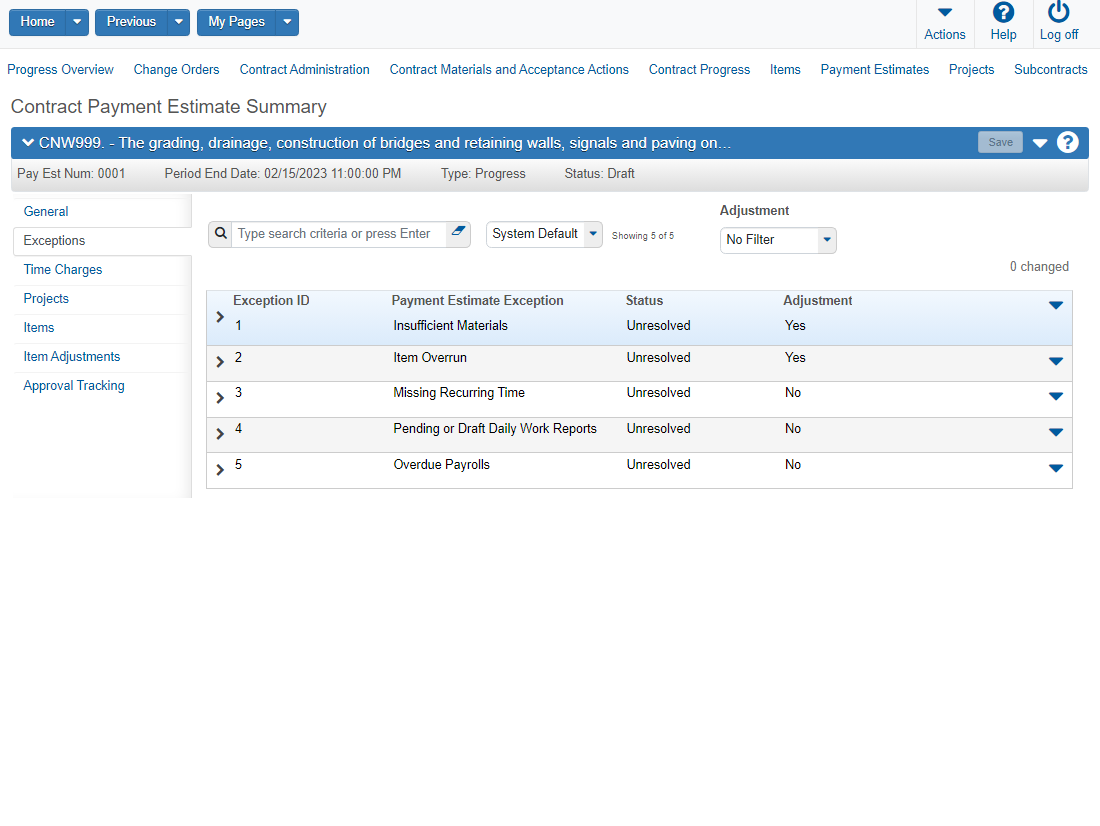Image resolution: width=1100 pixels, height=826 pixels.
Task: Open Subcontracts link
Action: pos(1051,69)
